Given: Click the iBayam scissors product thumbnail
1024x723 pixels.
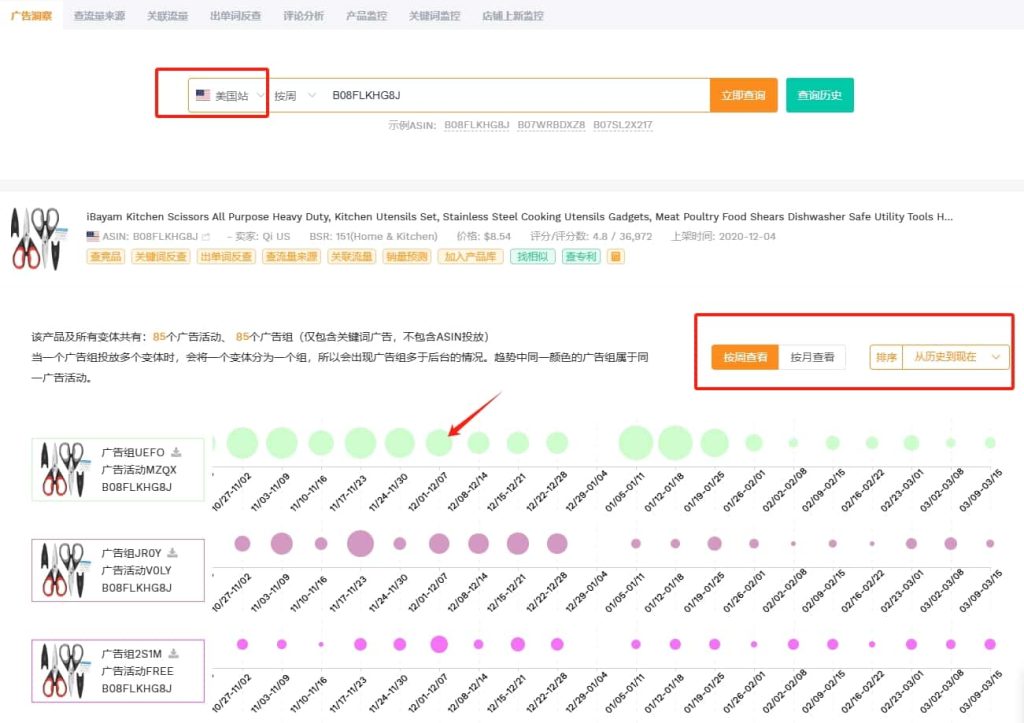Looking at the screenshot, I should tap(36, 238).
